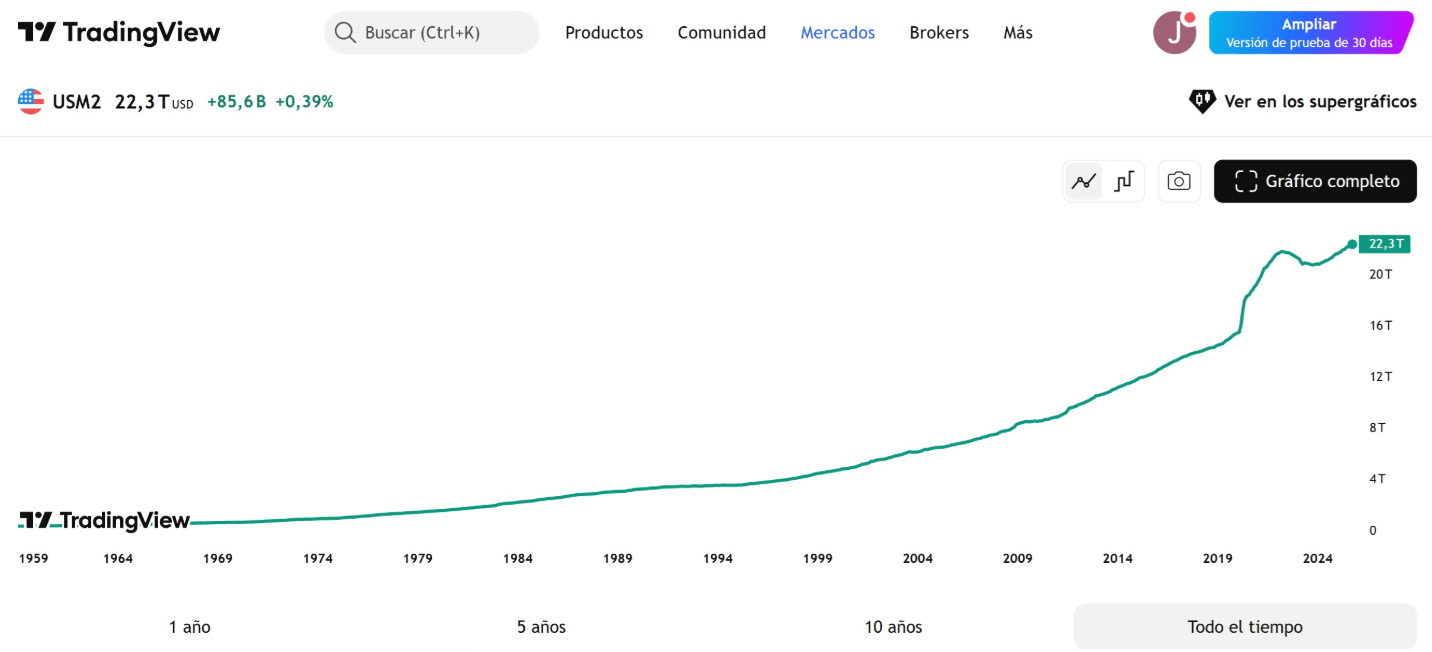Open the snapshot camera icon
Screen dimensions: 1432x652
click(1179, 181)
